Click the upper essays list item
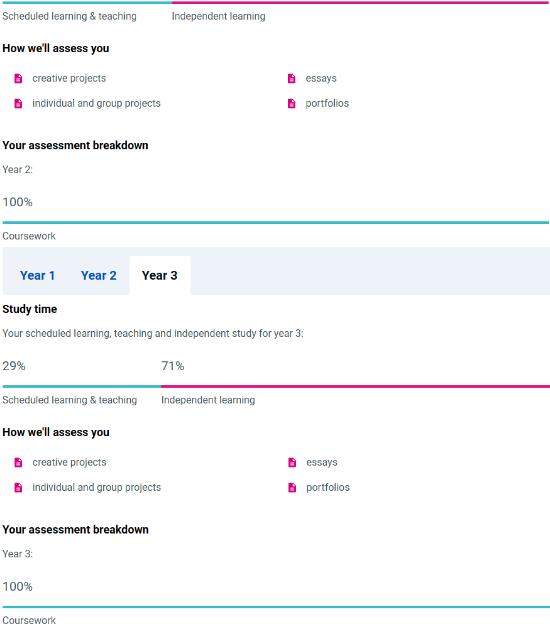Screen dimensions: 550x632 tap(312, 79)
